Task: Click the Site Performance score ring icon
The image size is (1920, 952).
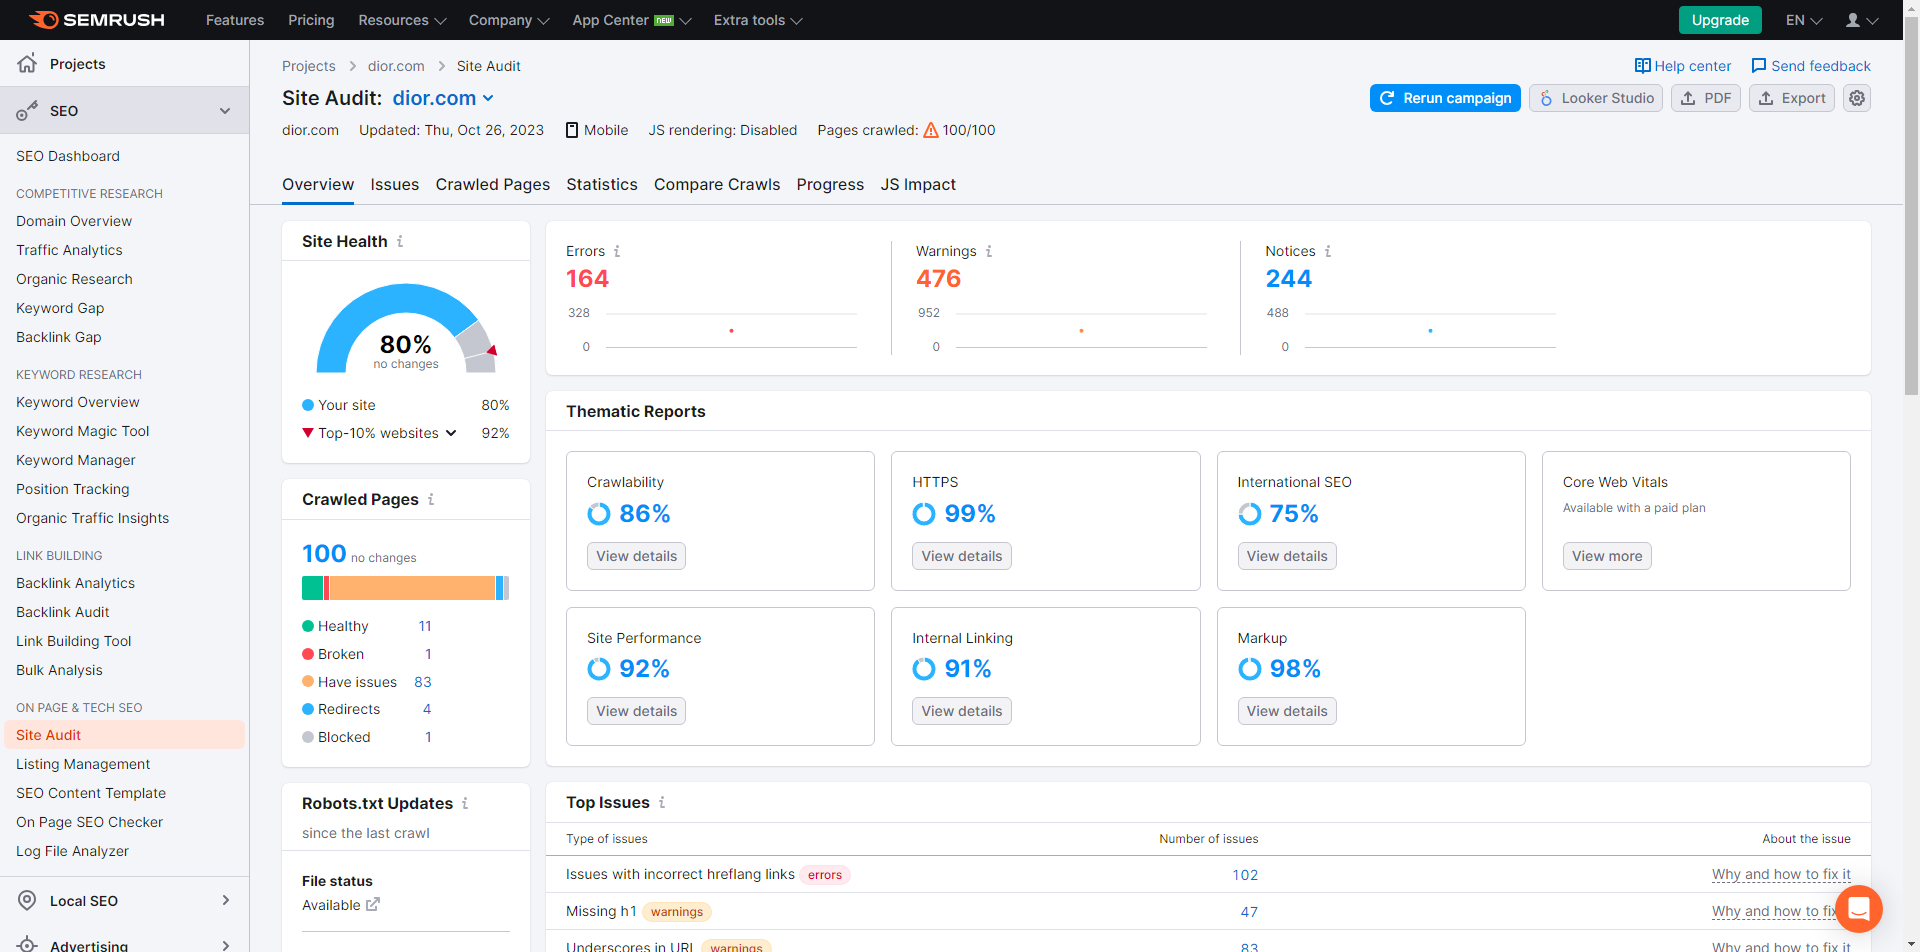Action: tap(599, 669)
